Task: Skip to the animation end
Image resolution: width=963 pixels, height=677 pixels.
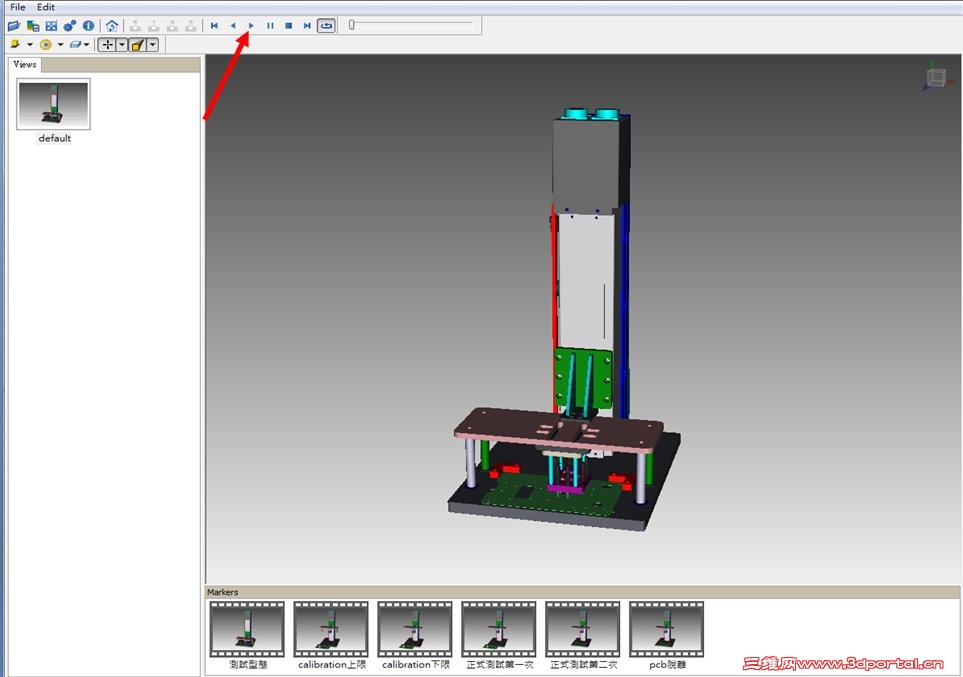Action: coord(307,26)
